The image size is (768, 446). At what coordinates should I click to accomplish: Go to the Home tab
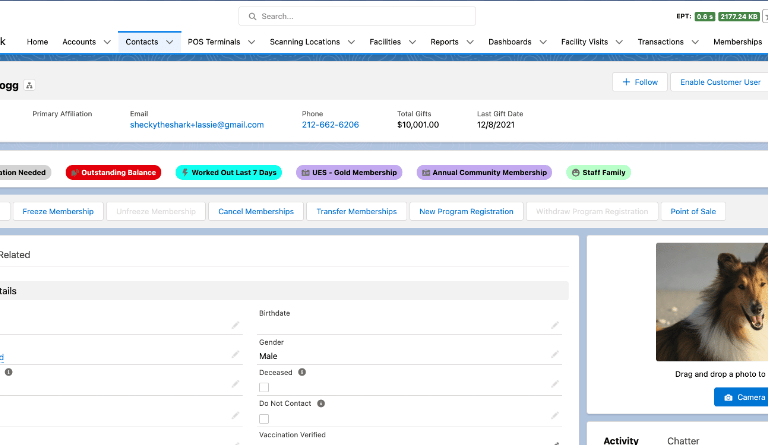[x=37, y=42]
